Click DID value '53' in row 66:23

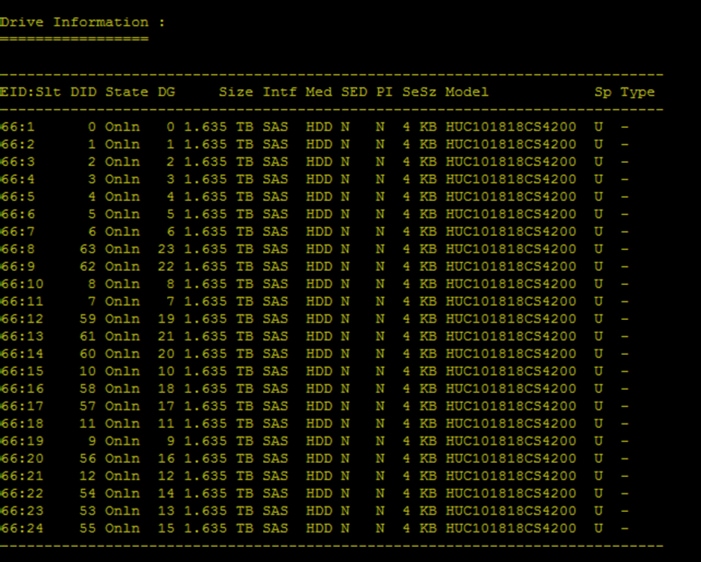click(x=88, y=511)
